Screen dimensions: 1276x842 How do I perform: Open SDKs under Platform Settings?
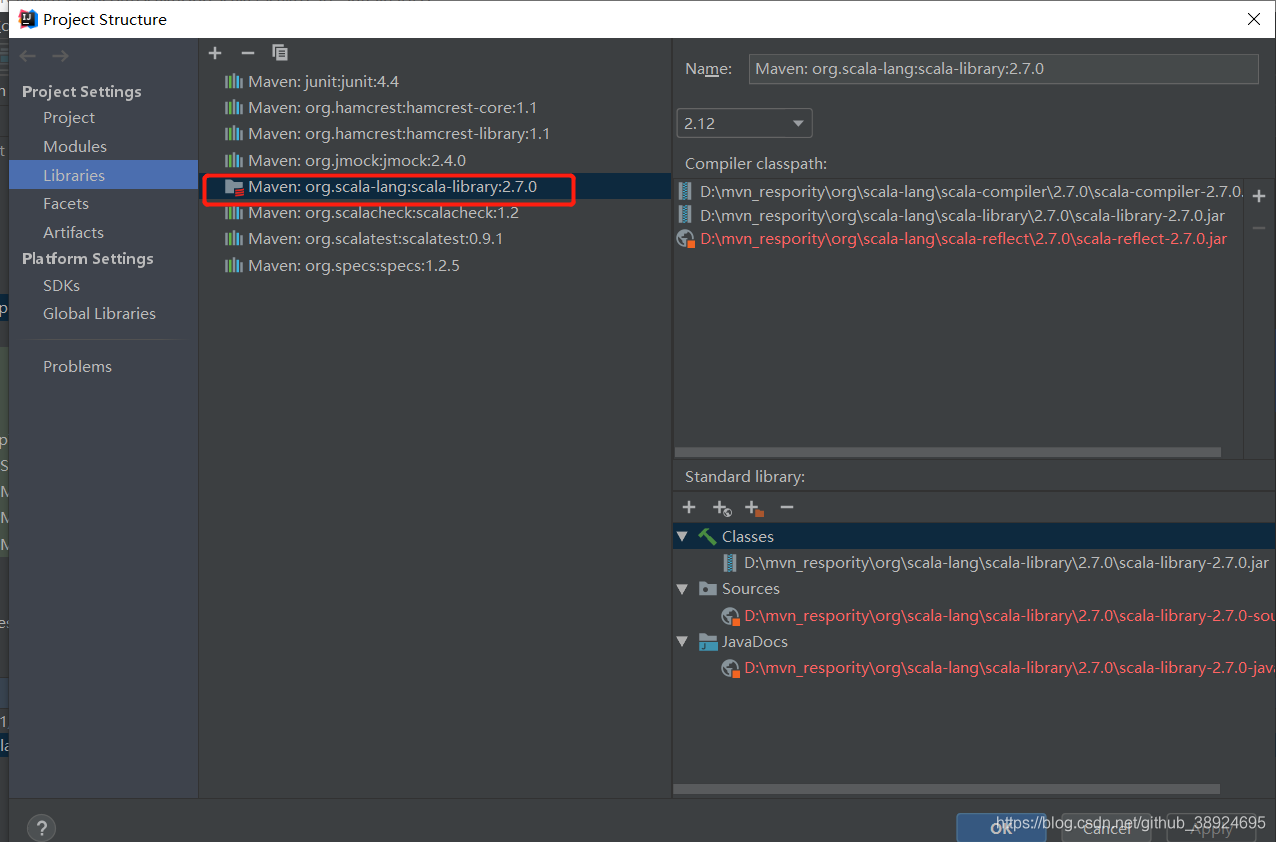point(61,286)
